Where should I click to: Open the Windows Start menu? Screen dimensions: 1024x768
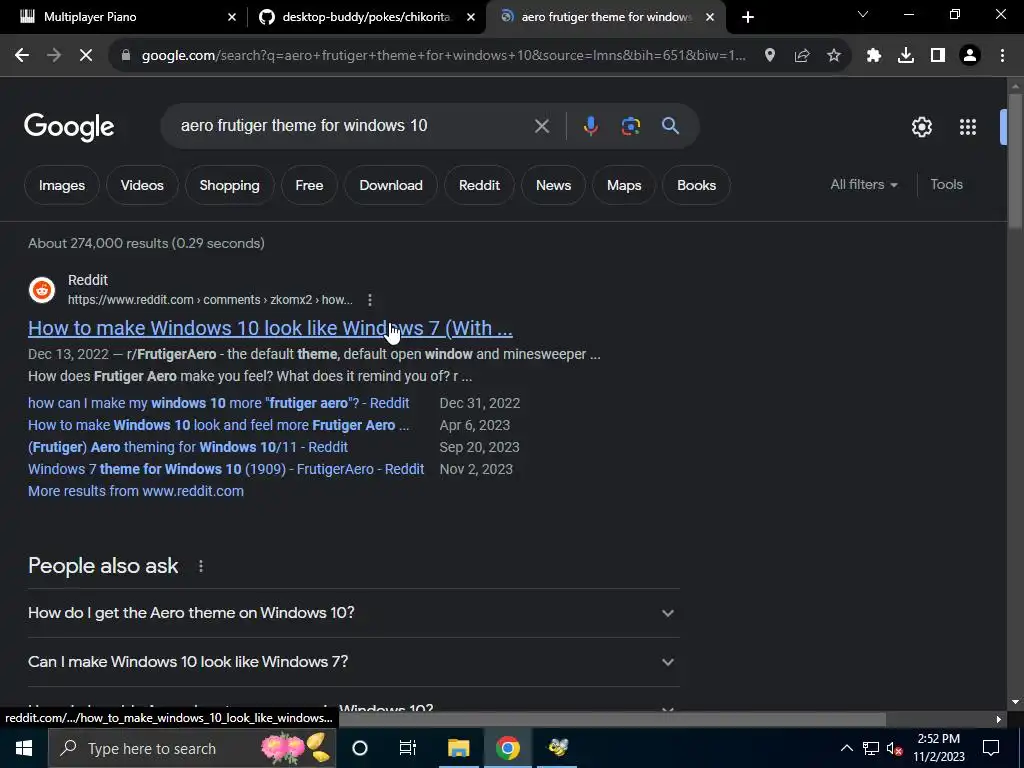click(24, 748)
